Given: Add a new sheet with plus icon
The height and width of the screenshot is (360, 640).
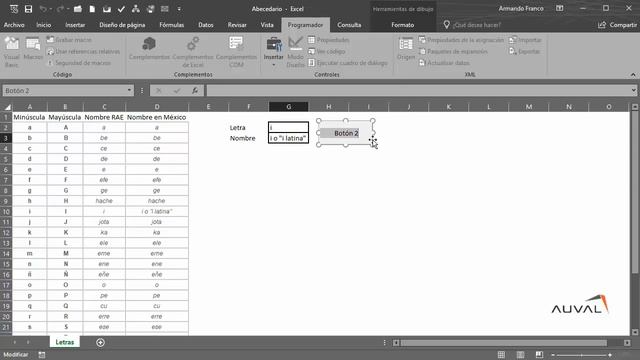Looking at the screenshot, I should pyautogui.click(x=100, y=342).
